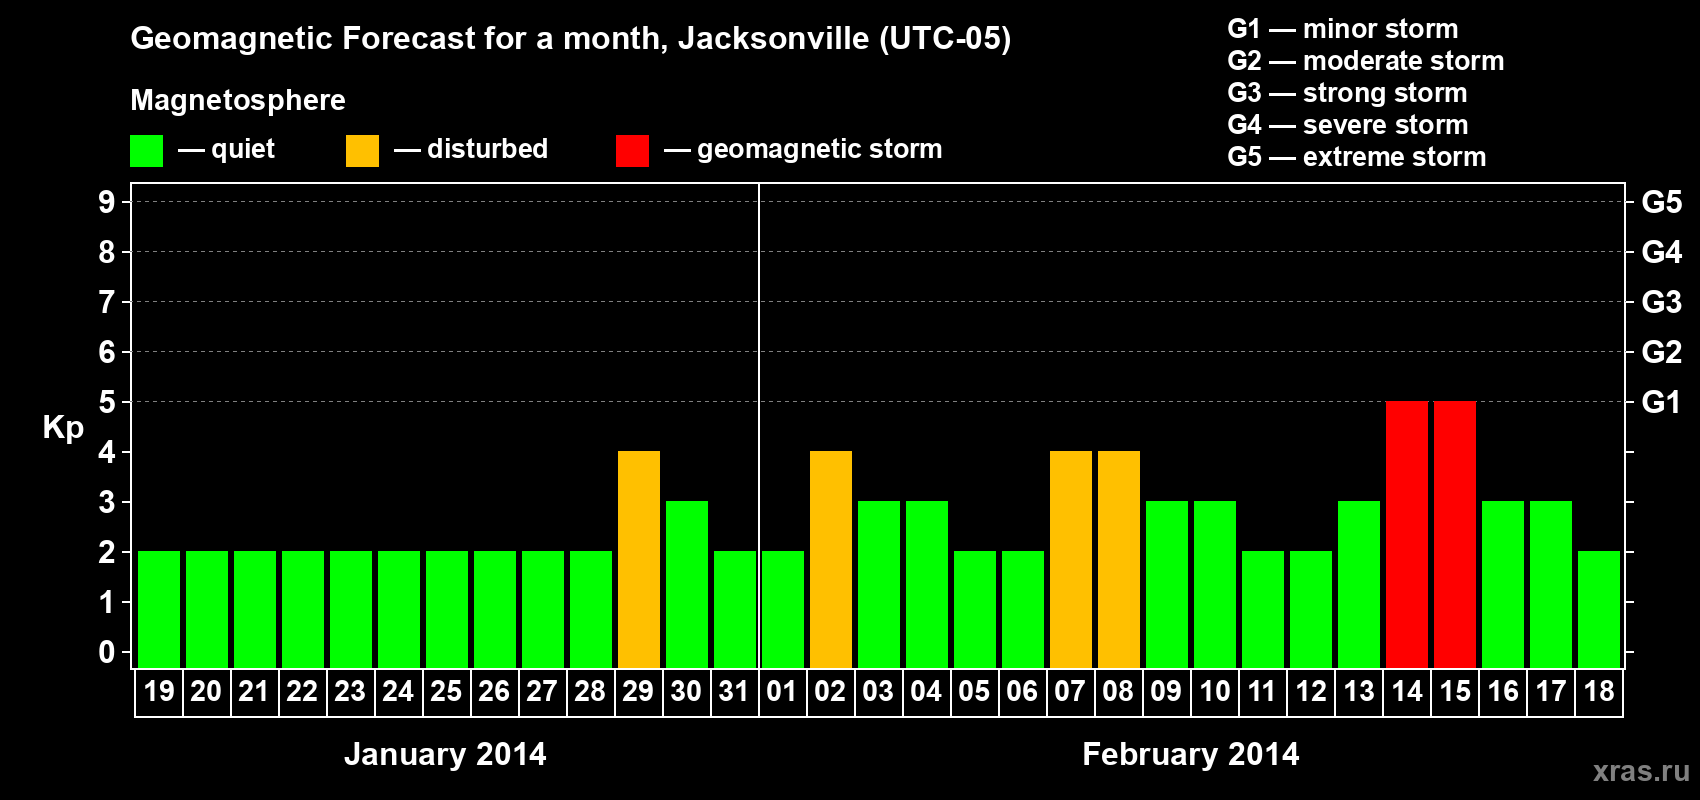Viewport: 1700px width, 800px height.
Task: Click date label 14 on the axis
Action: pos(1407,691)
